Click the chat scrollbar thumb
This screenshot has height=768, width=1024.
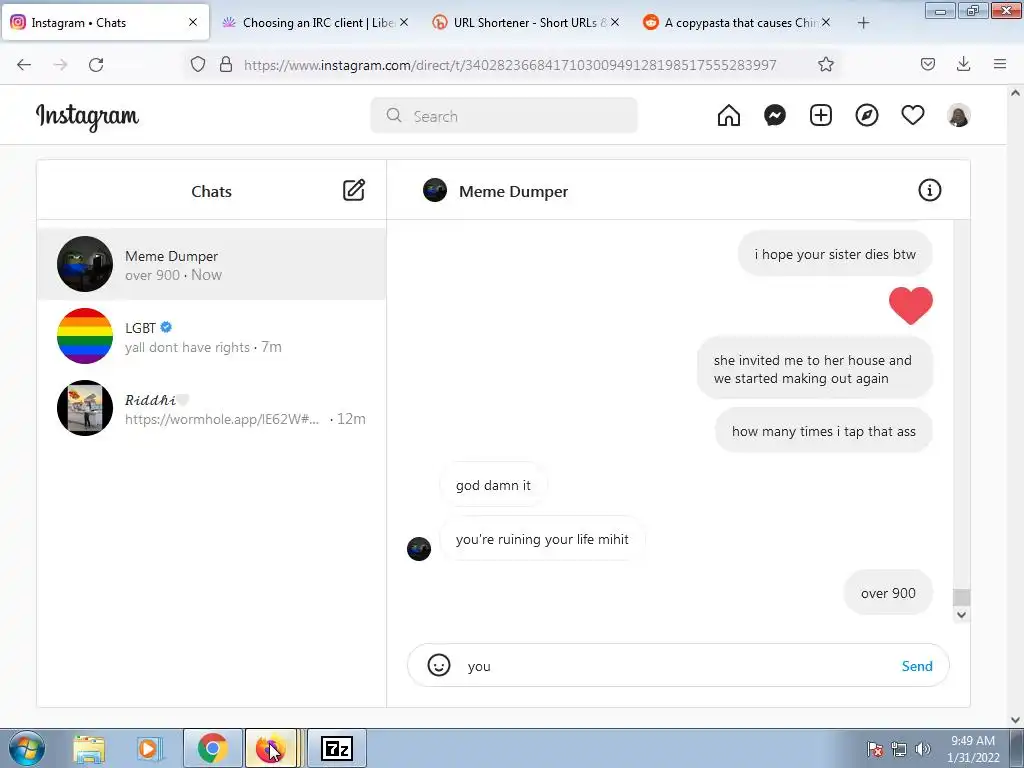coord(961,597)
